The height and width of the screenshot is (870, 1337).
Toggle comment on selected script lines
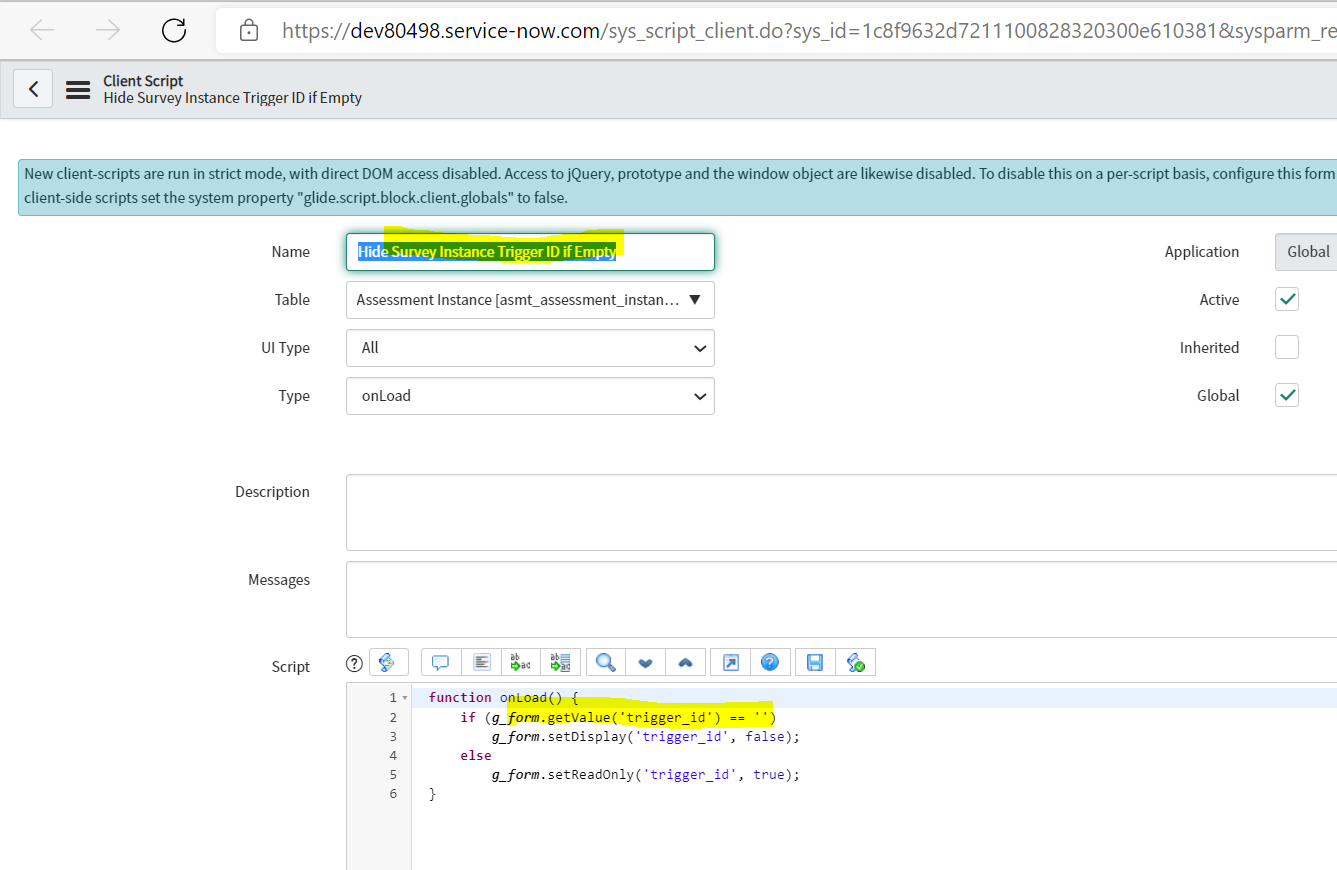click(440, 662)
